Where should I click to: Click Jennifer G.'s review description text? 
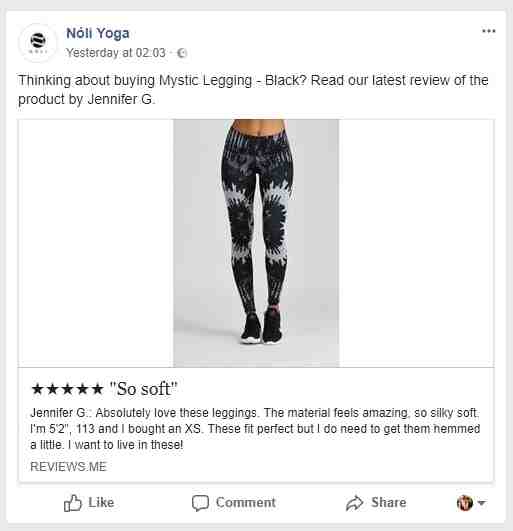point(255,429)
